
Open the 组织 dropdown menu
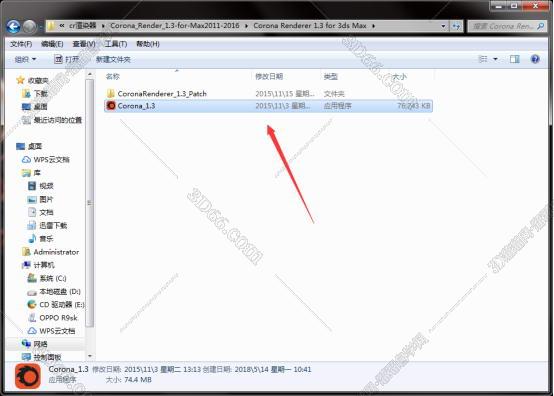tap(25, 59)
